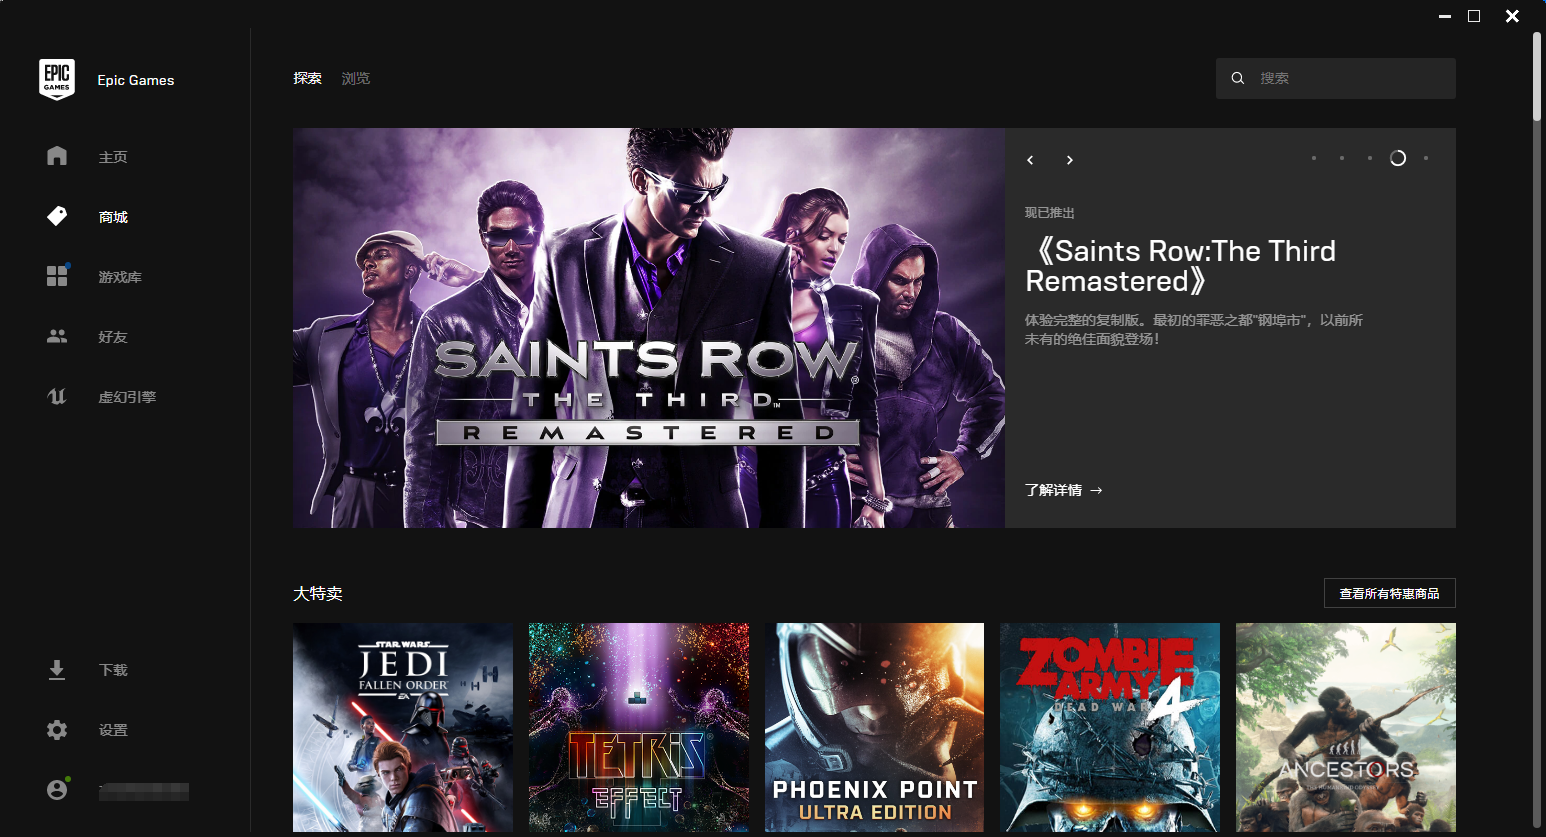Screen dimensions: 1546x837
Task: Focus the 搜索 search input field
Action: coord(1336,78)
